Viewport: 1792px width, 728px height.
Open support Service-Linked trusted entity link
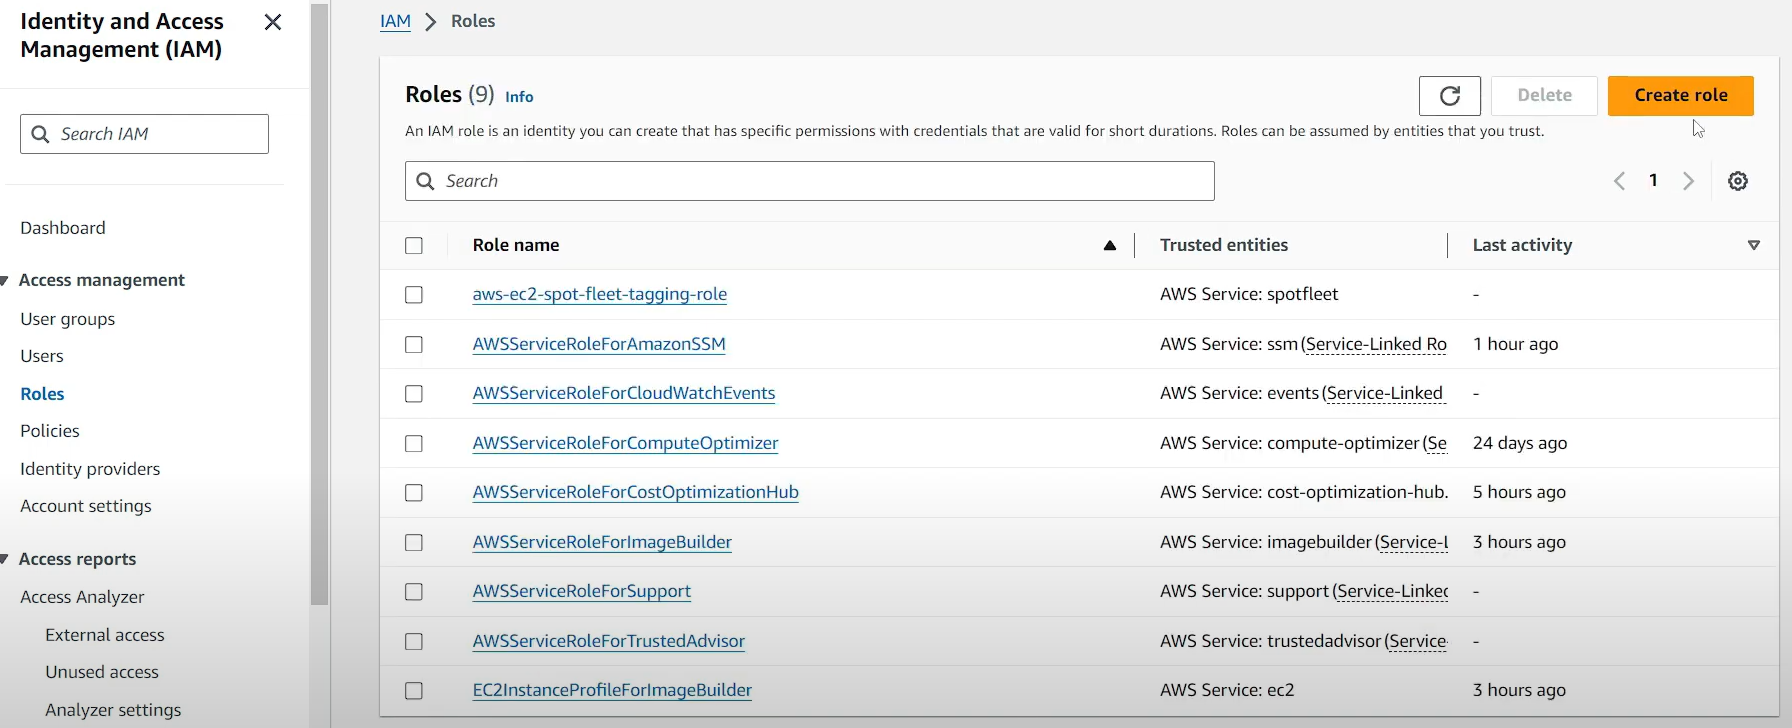coord(1391,591)
